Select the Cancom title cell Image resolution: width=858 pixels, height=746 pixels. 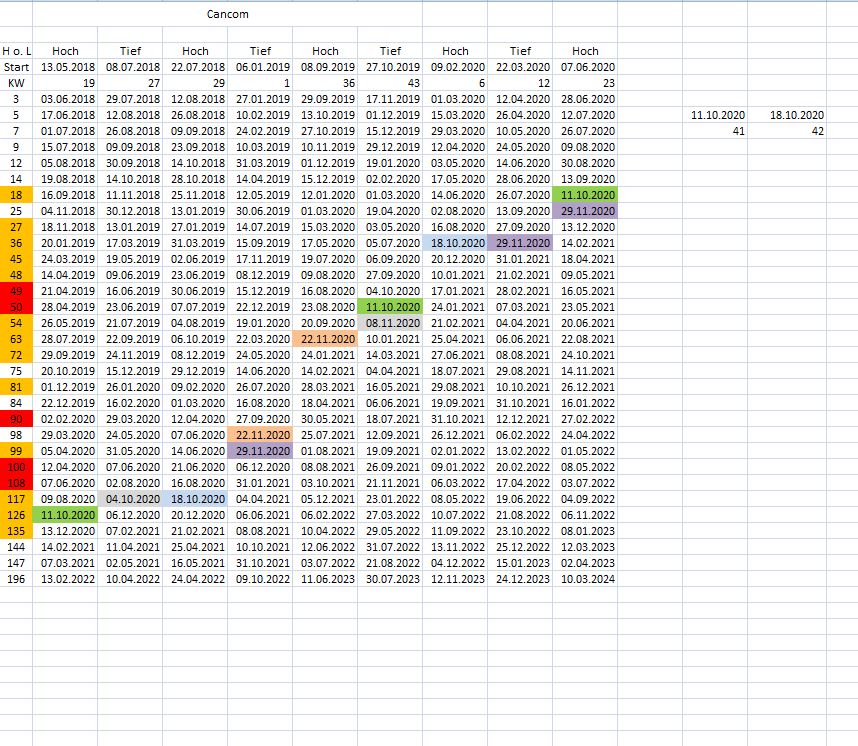(x=227, y=14)
